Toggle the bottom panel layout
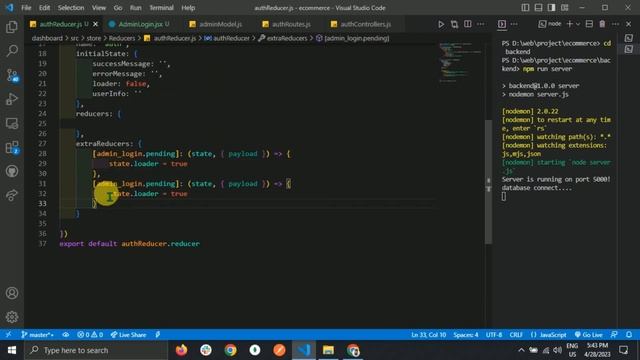The width and height of the screenshot is (640, 360). (538, 8)
